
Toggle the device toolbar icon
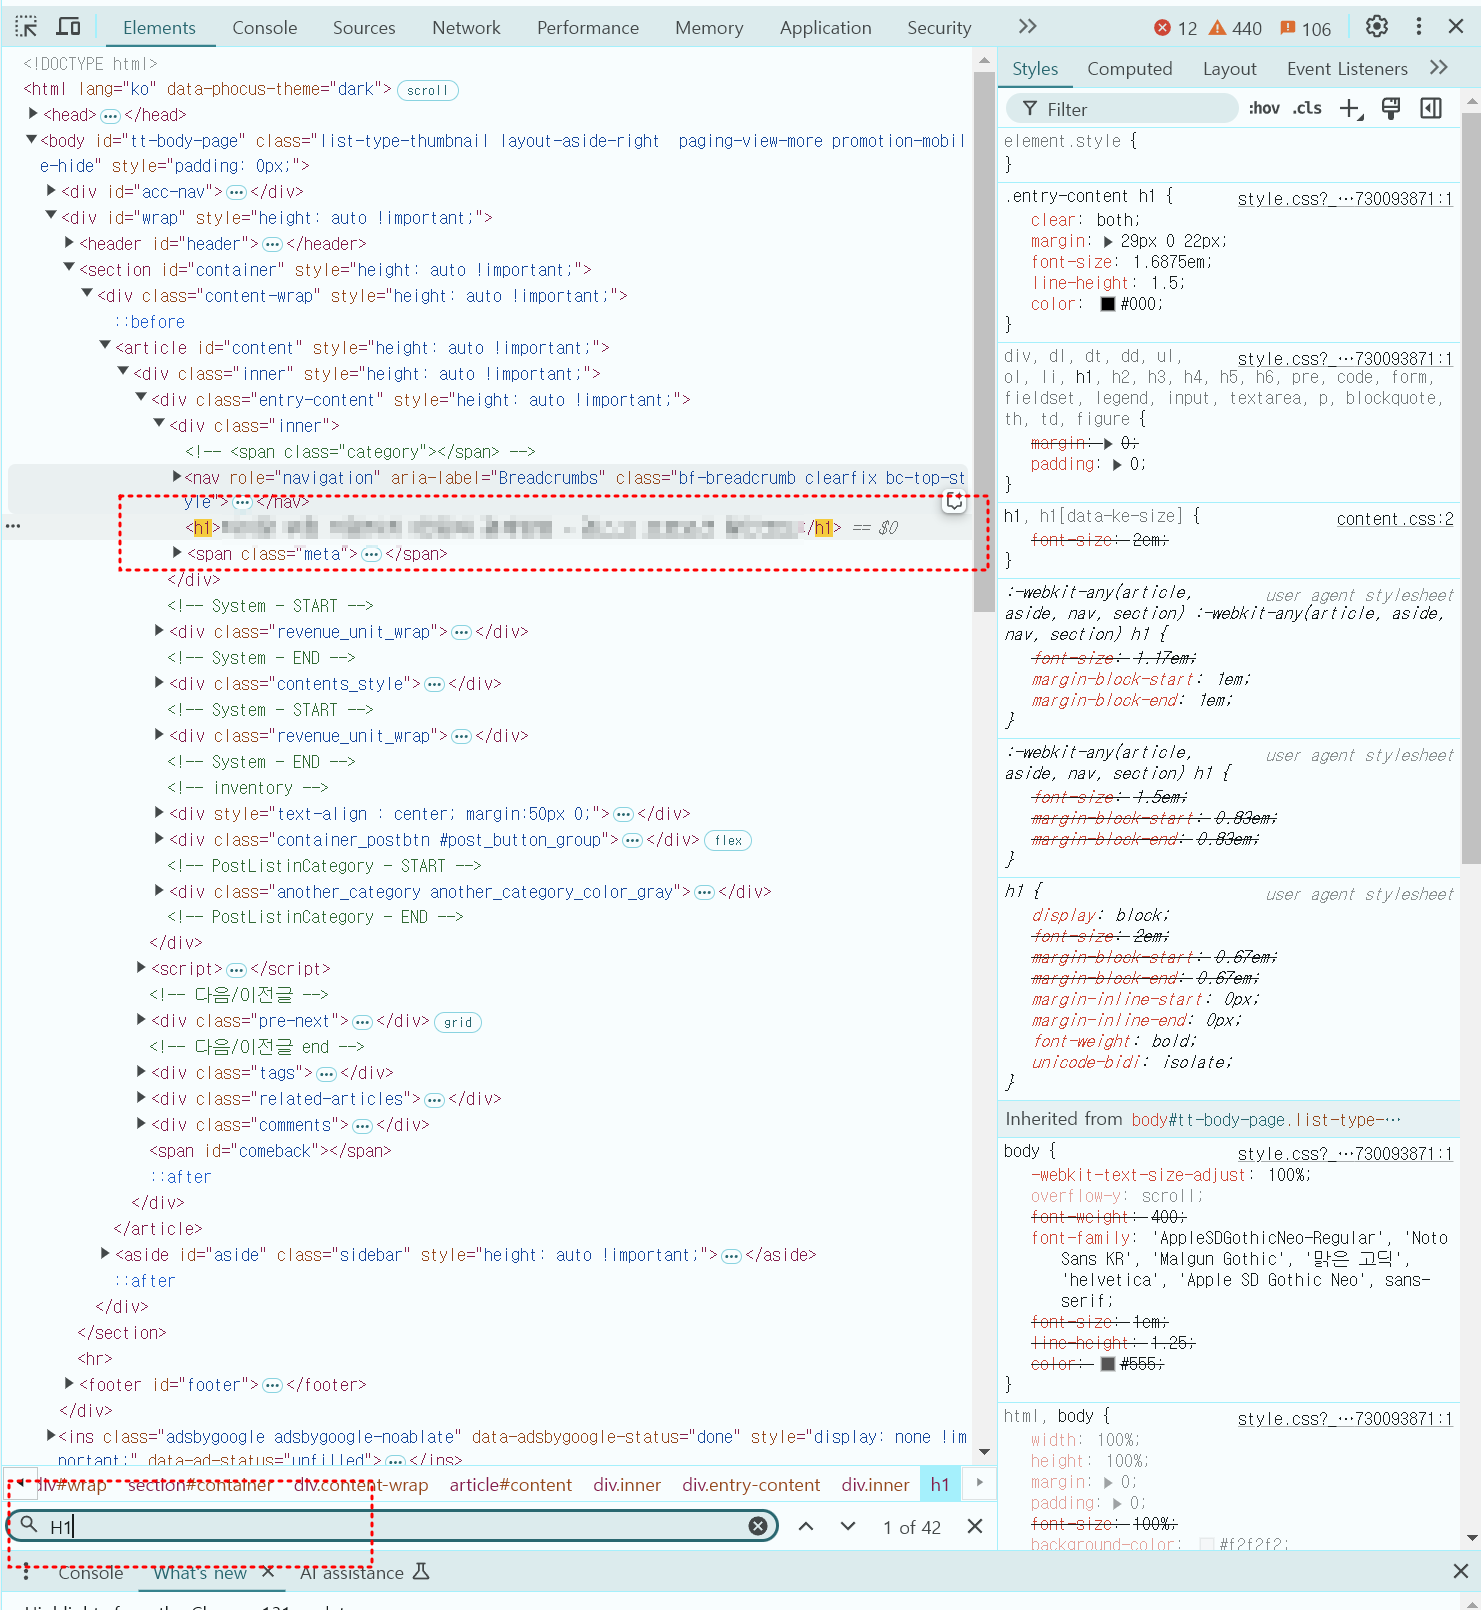pos(68,27)
